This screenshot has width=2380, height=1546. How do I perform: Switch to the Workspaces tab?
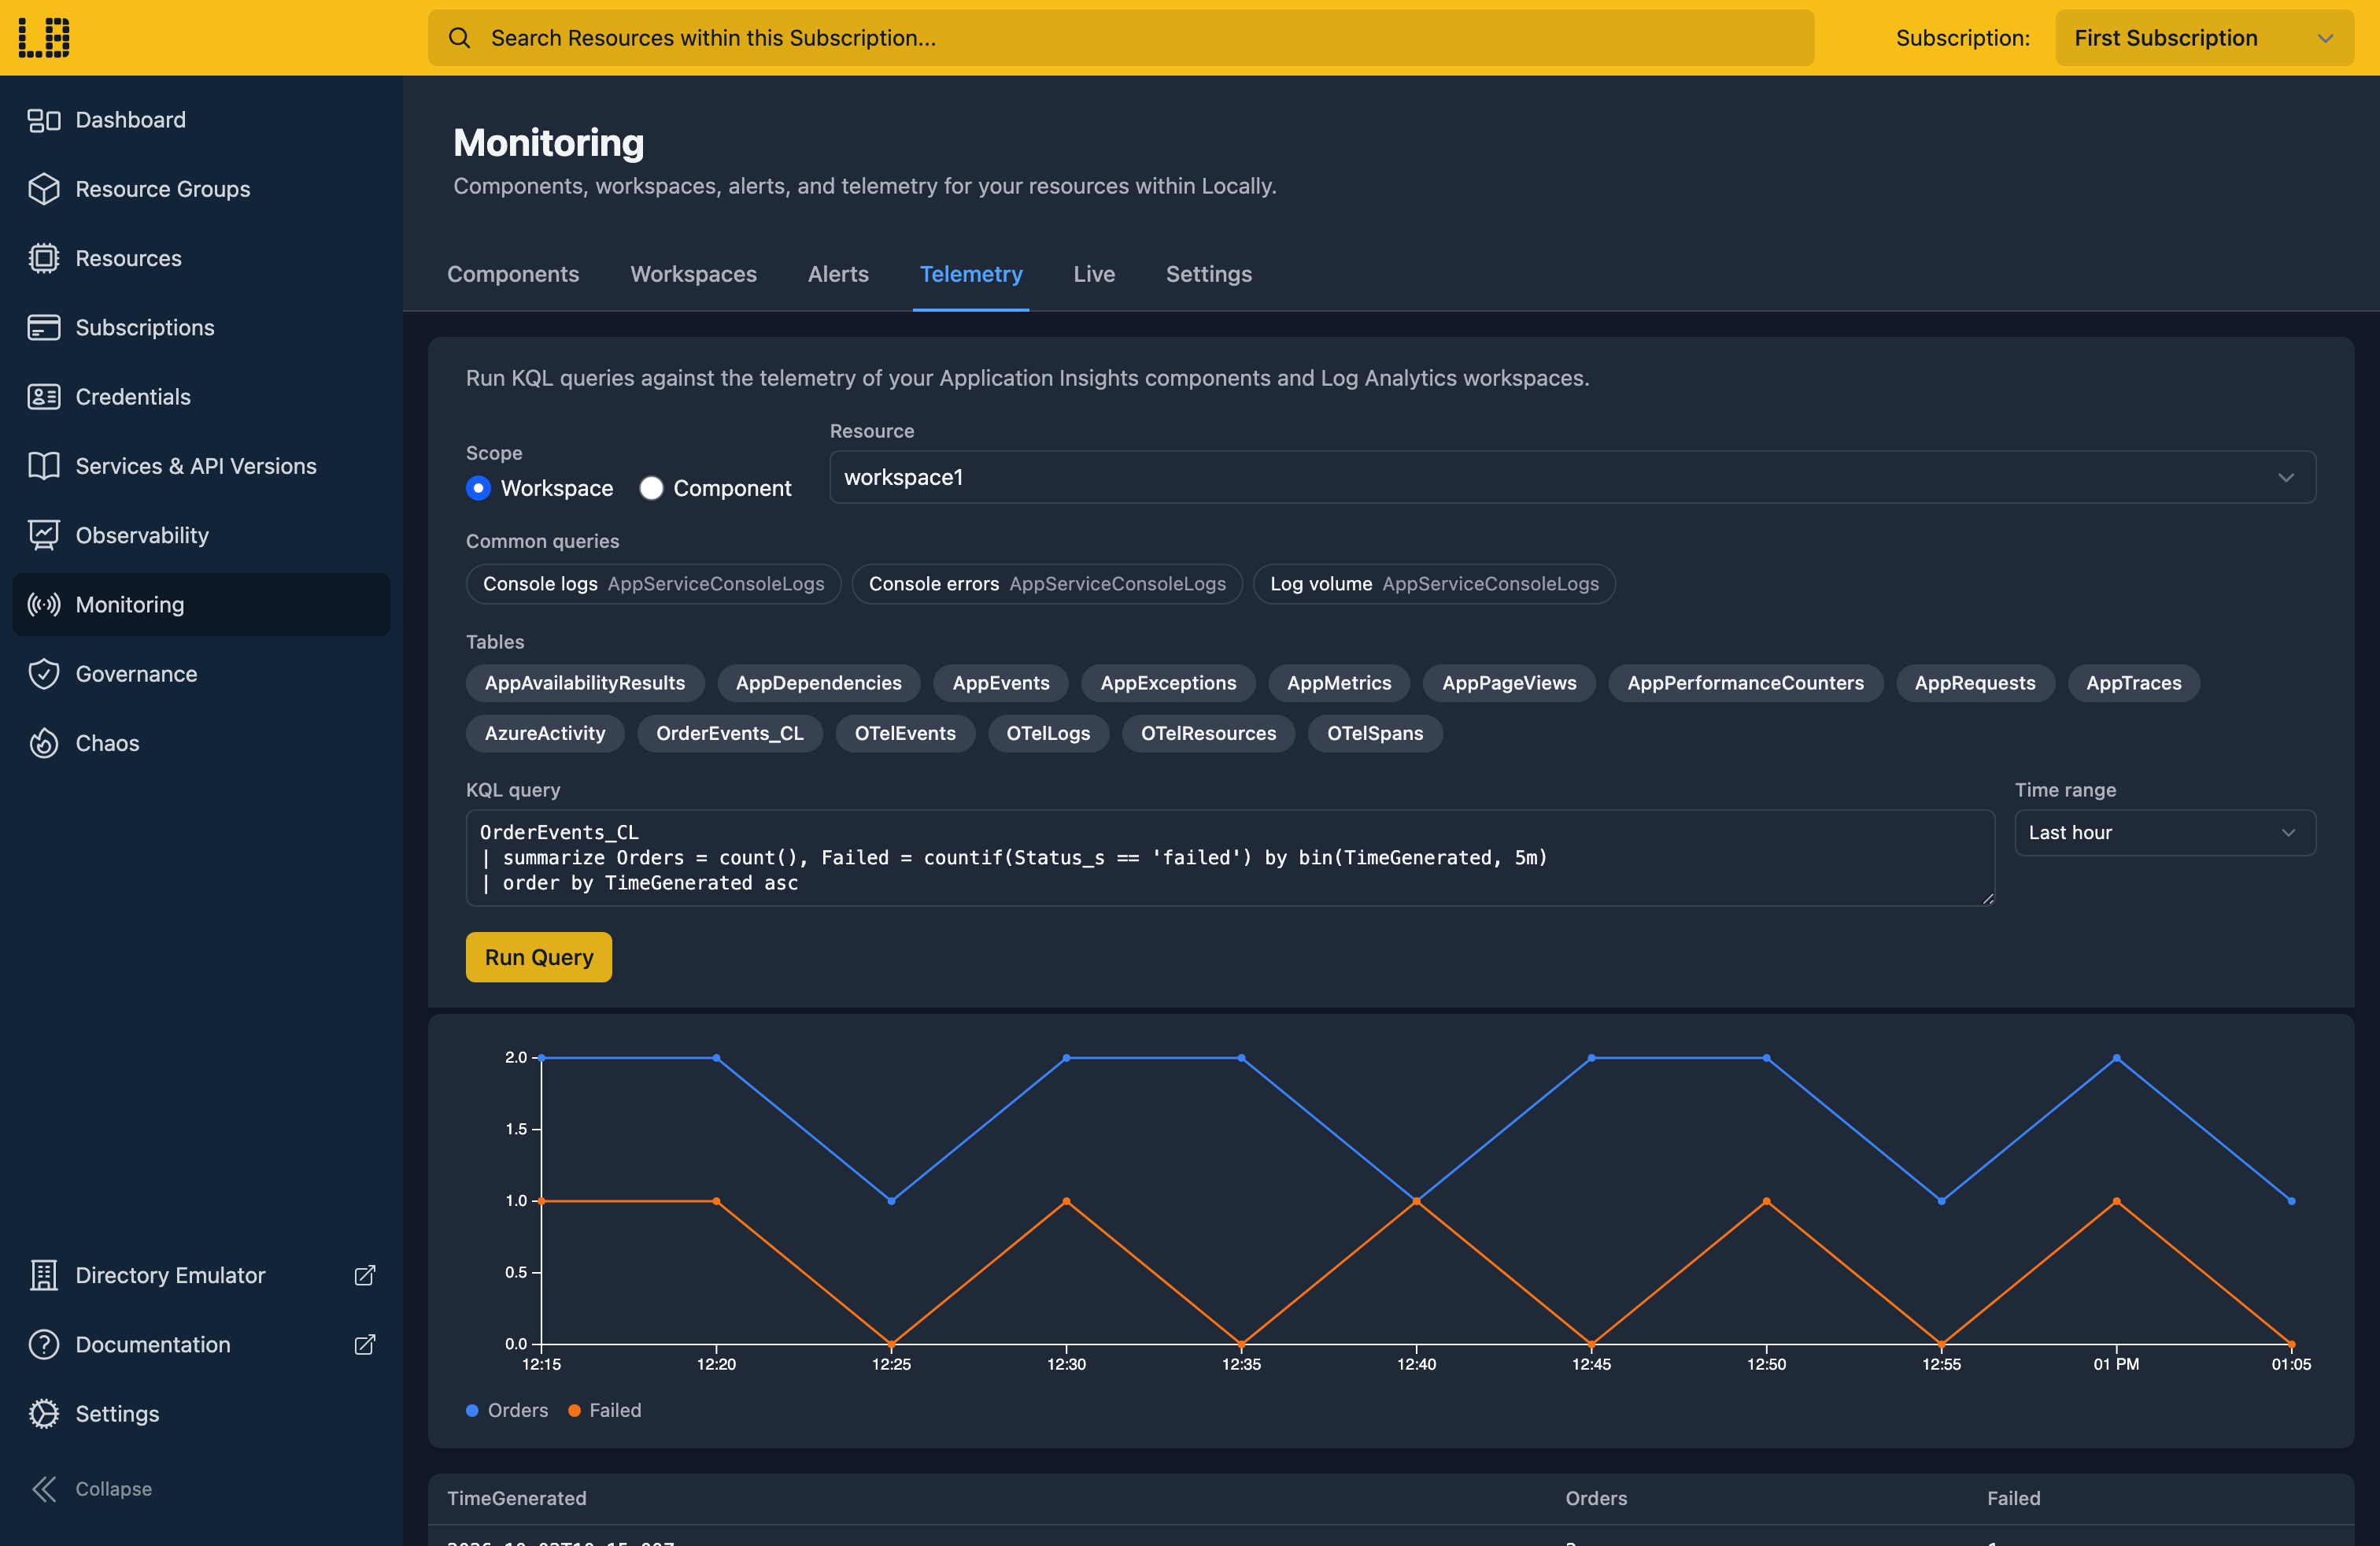(693, 274)
